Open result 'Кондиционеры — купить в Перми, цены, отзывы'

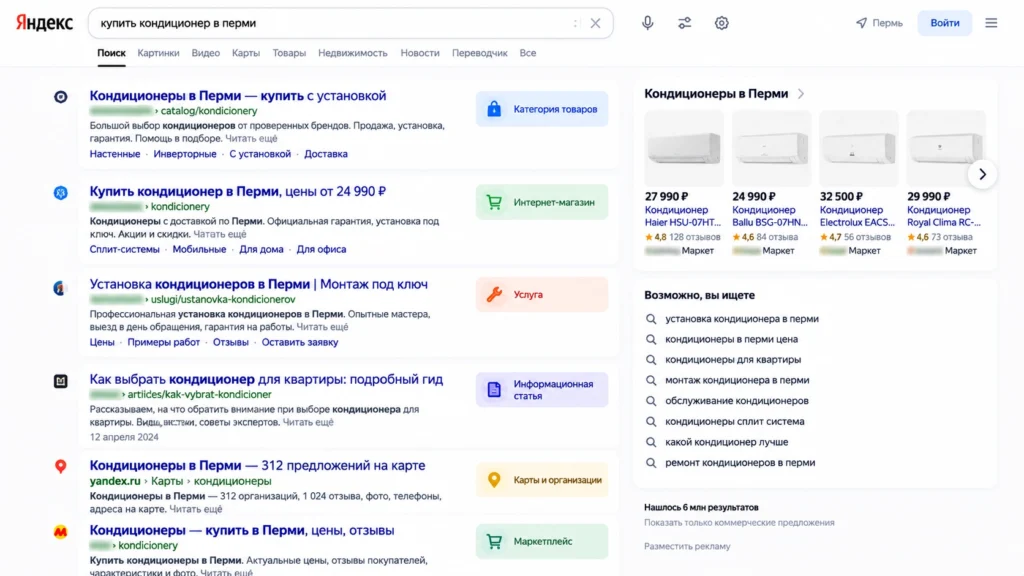click(x=242, y=530)
